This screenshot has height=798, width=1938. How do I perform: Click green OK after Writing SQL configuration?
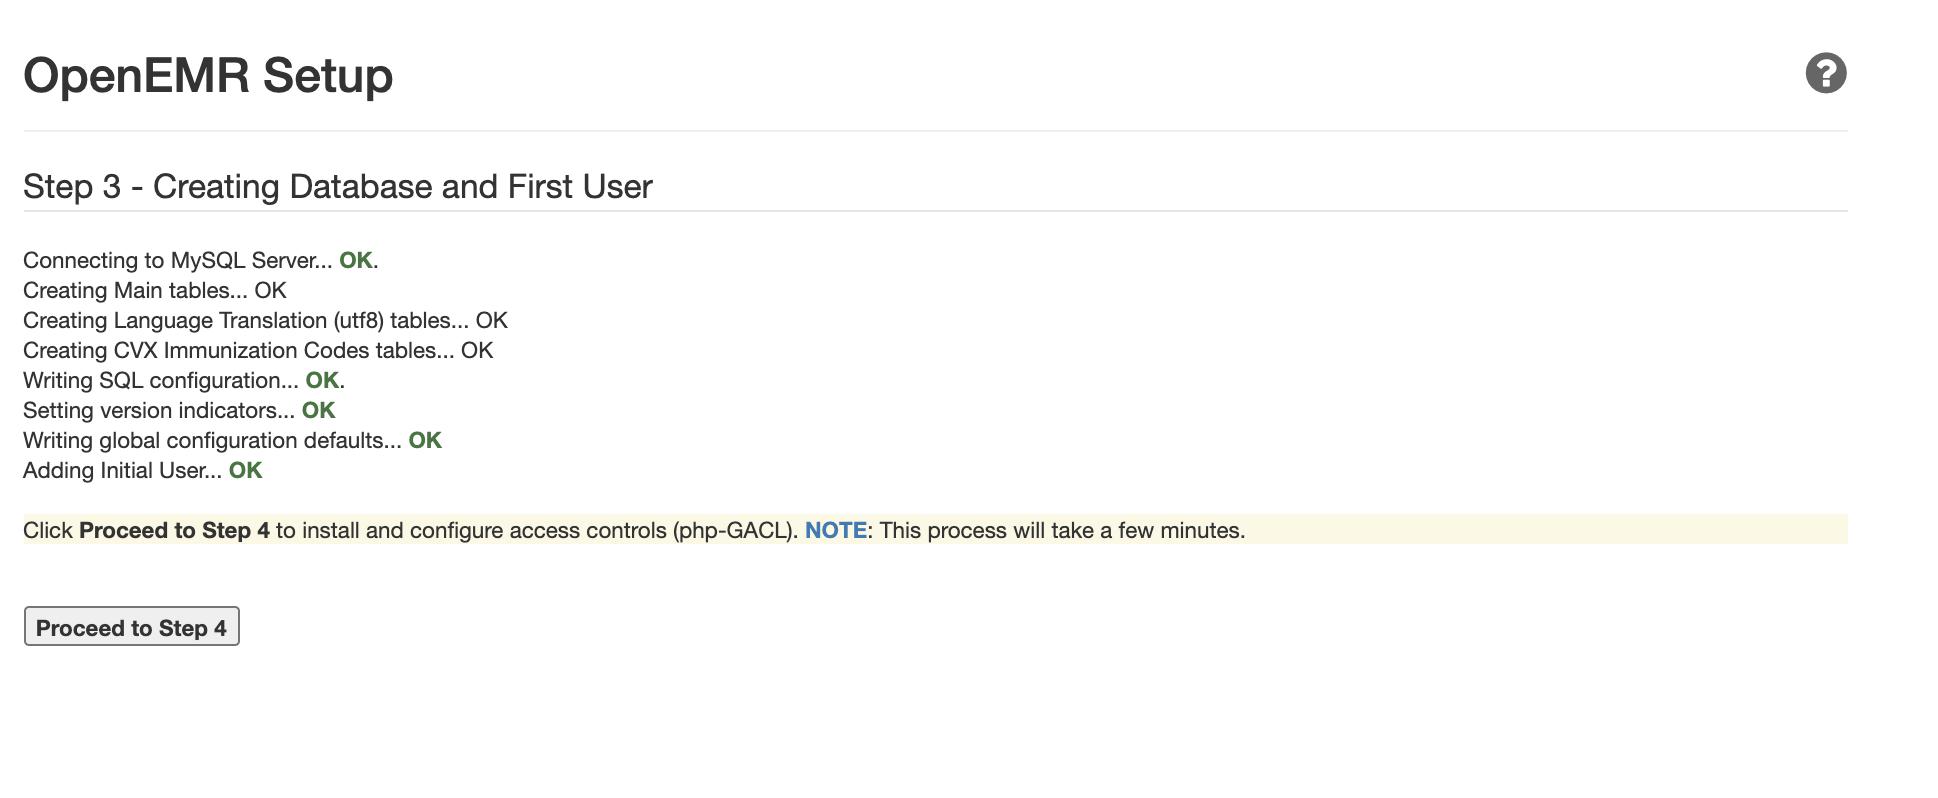coord(321,381)
